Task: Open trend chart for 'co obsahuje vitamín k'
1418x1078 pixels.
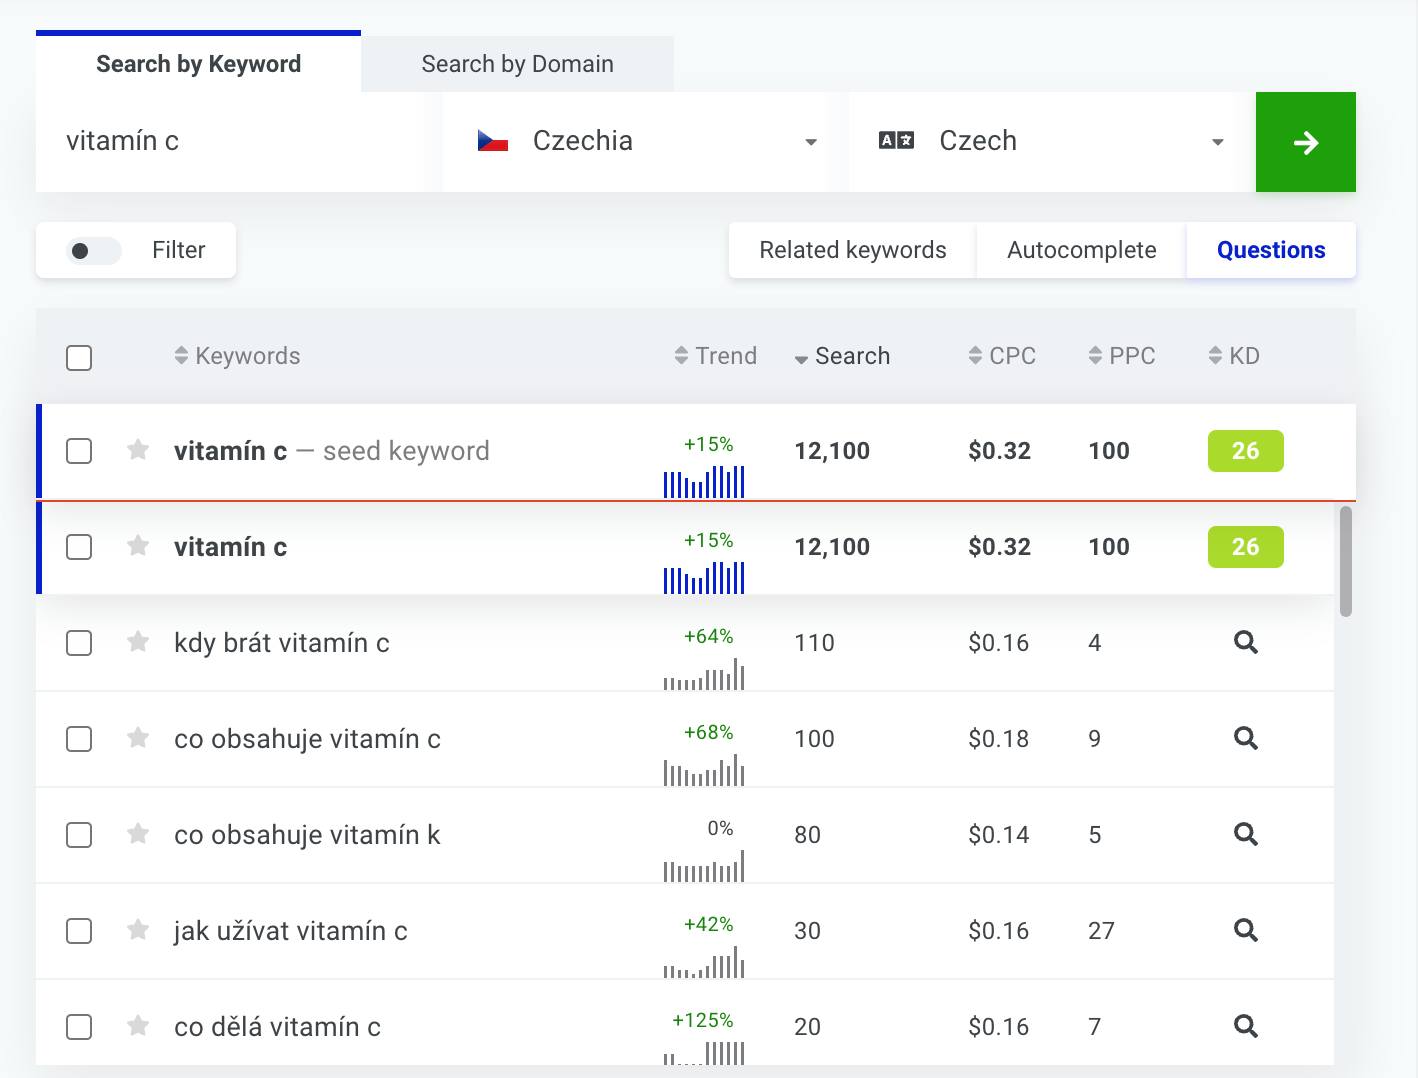Action: click(704, 866)
